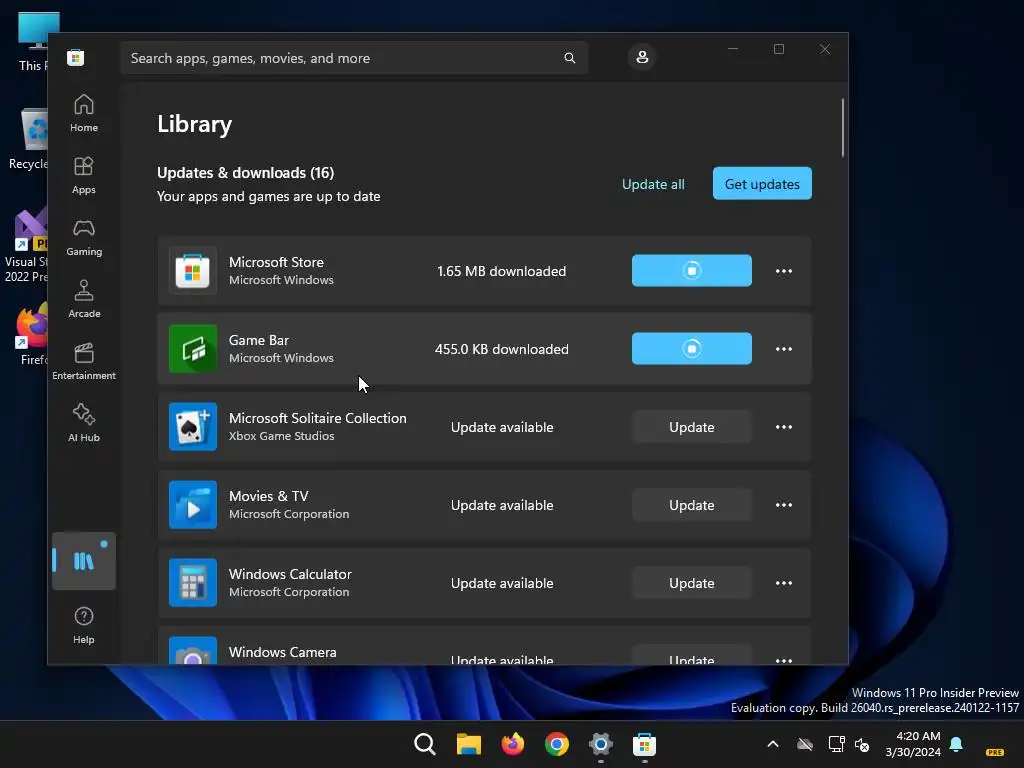Viewport: 1024px width, 768px height.
Task: Click '455.0 KB downloaded' status text
Action: pyautogui.click(x=502, y=349)
